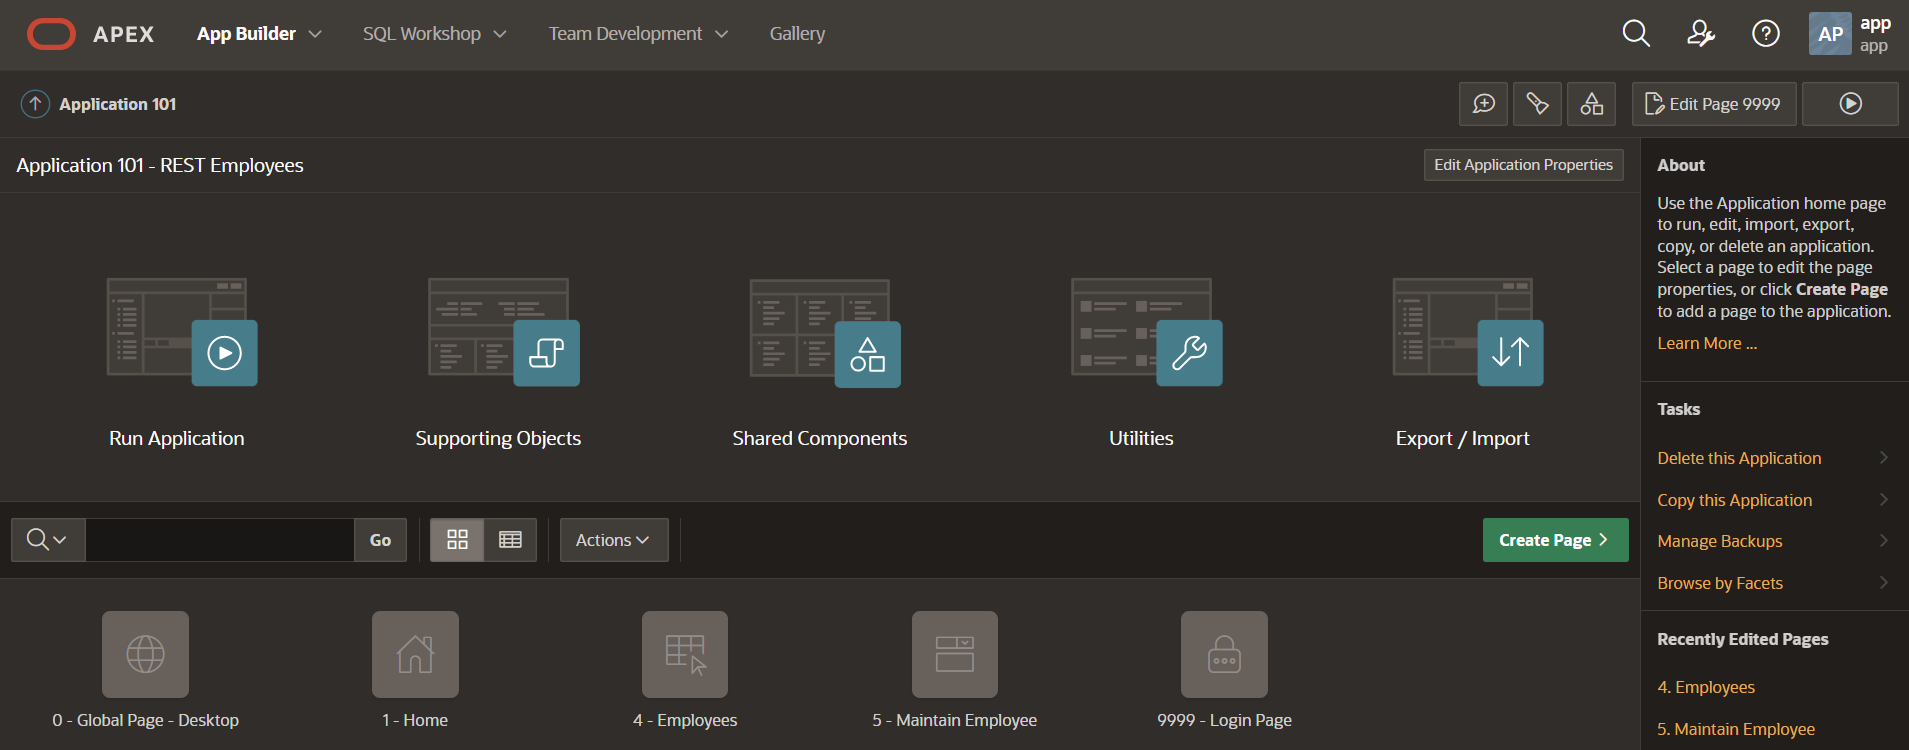Click the Feedback comment-plus icon
The width and height of the screenshot is (1909, 750).
click(x=1484, y=104)
